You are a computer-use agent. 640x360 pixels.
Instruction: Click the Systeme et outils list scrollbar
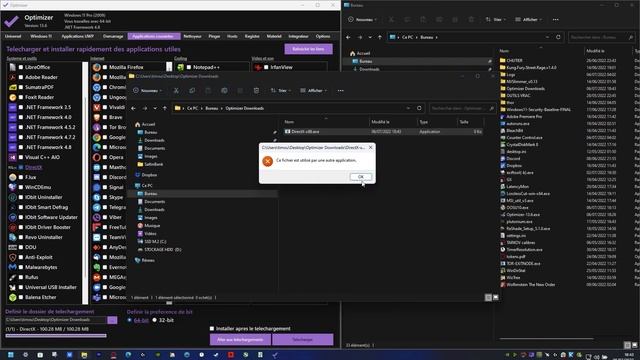click(x=85, y=183)
